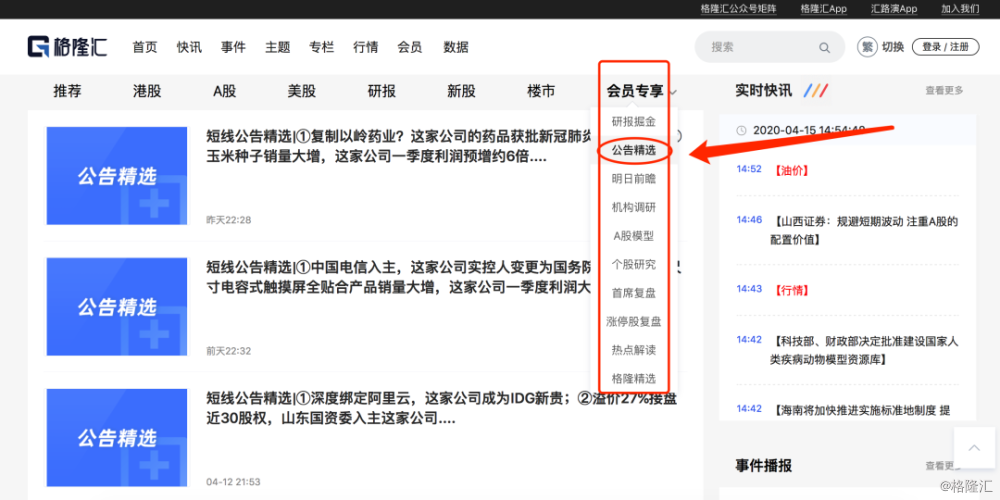Image resolution: width=1000 pixels, height=500 pixels.
Task: Select 机构调研 from the dropdown
Action: coord(633,207)
